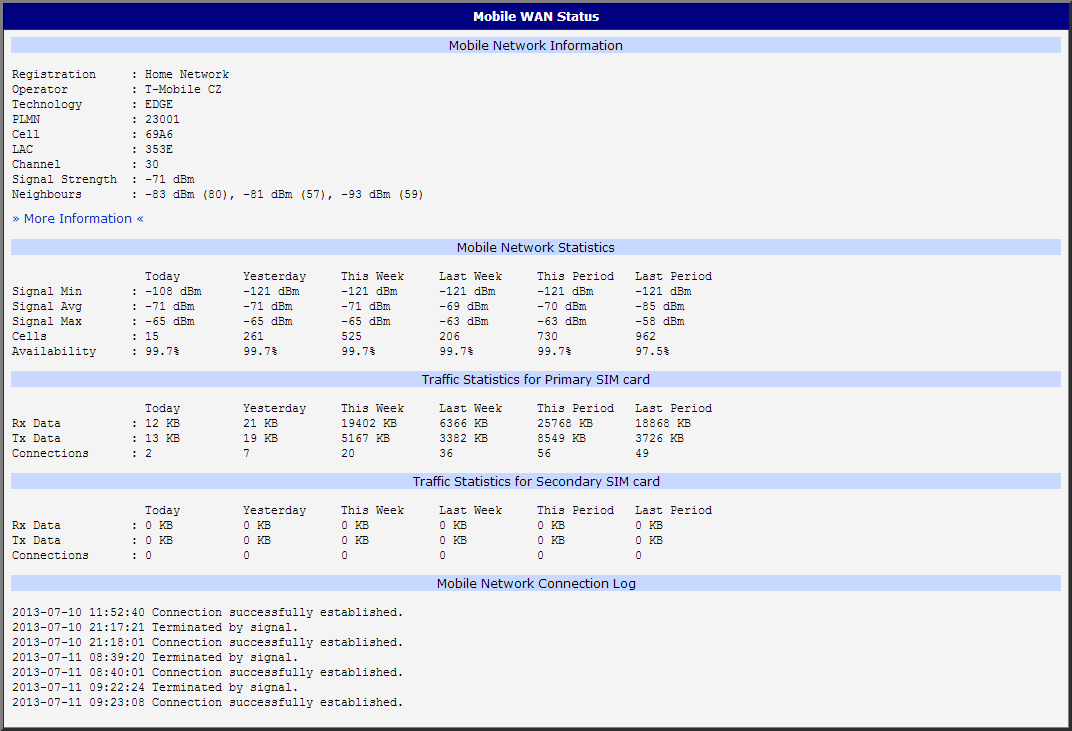Select the Mobile Network Information header
Screen dimensions: 1072x731
[536, 45]
